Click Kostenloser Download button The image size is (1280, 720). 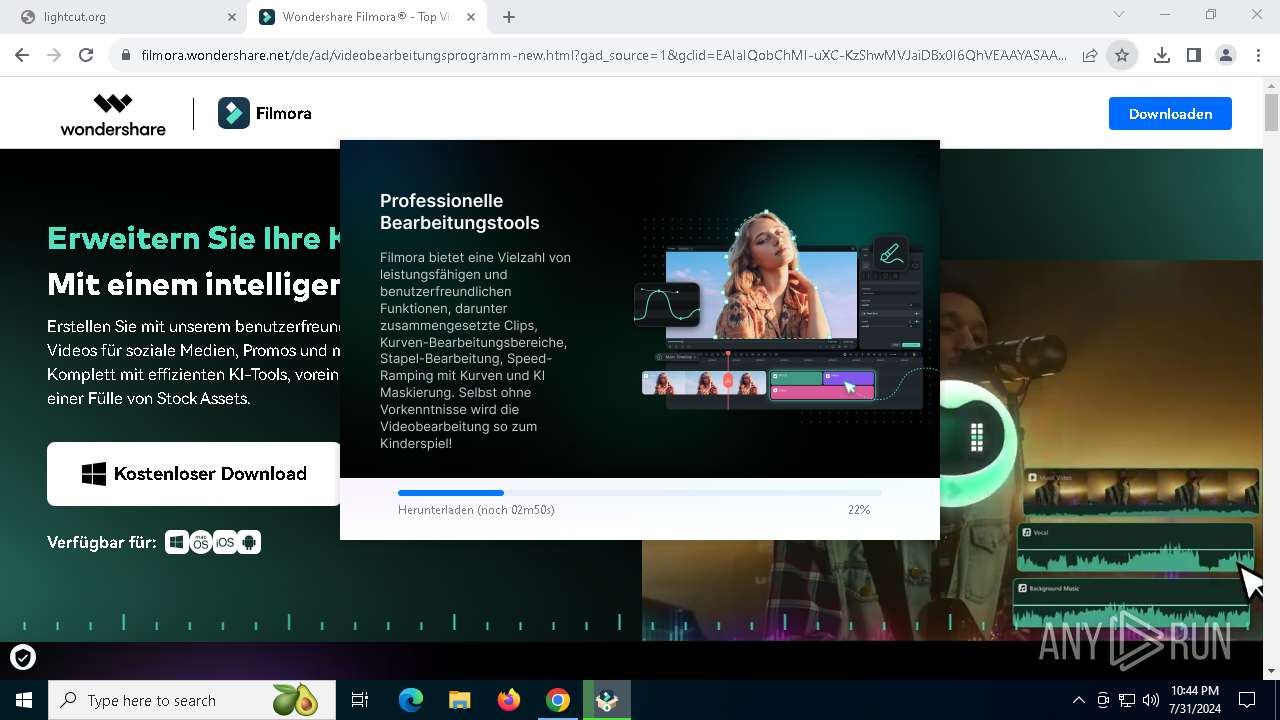pos(194,474)
